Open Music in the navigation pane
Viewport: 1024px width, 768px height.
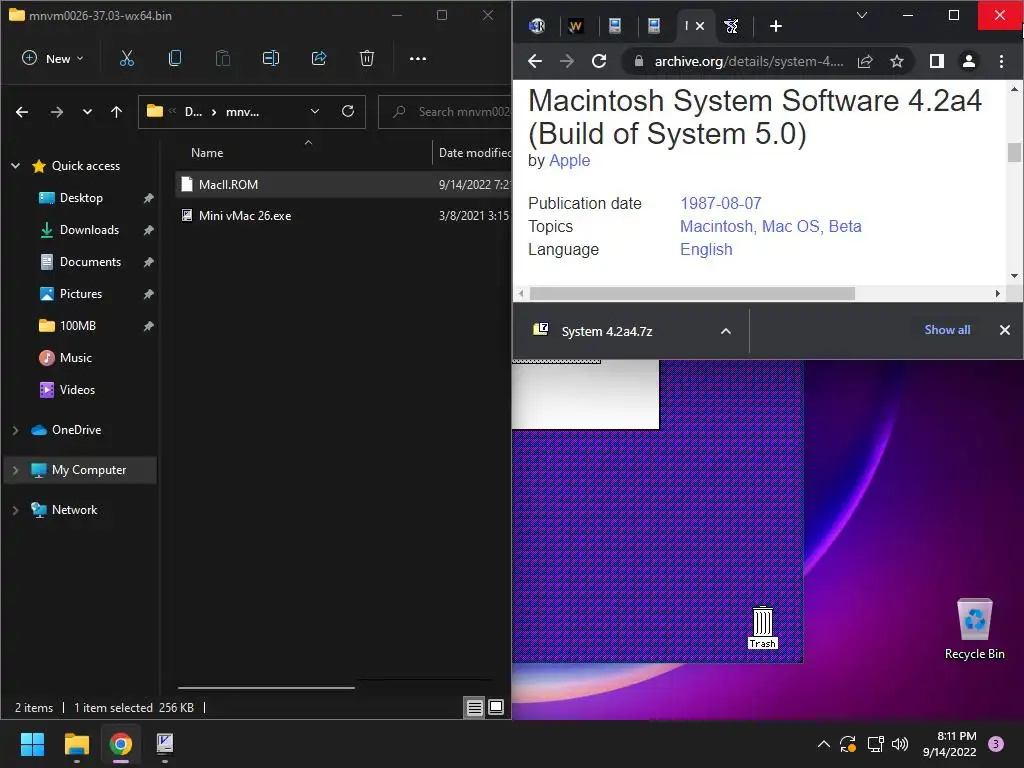click(x=76, y=358)
